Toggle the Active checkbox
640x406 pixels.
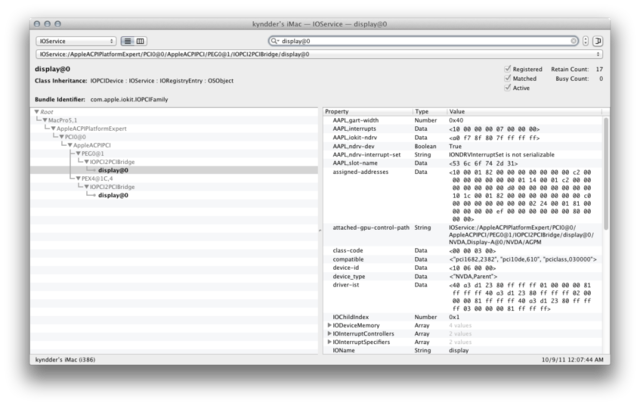coord(508,87)
